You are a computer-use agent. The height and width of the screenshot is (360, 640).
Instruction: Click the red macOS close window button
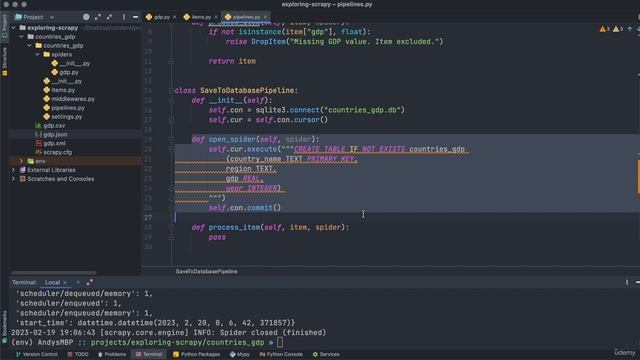click(6, 4)
